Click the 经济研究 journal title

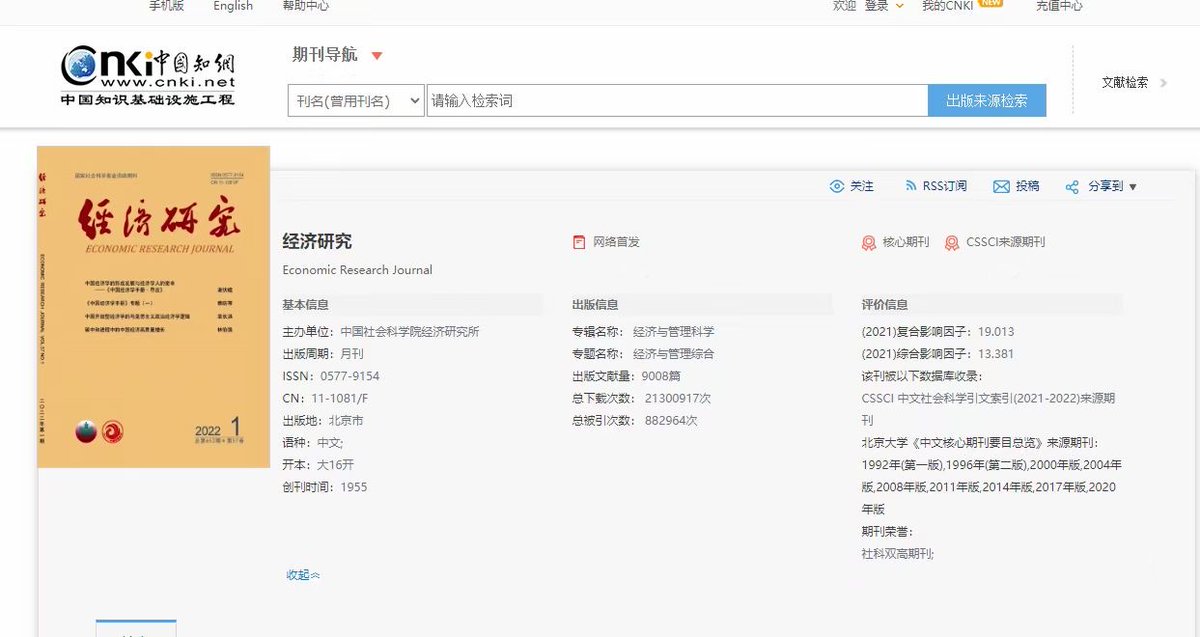(x=317, y=242)
